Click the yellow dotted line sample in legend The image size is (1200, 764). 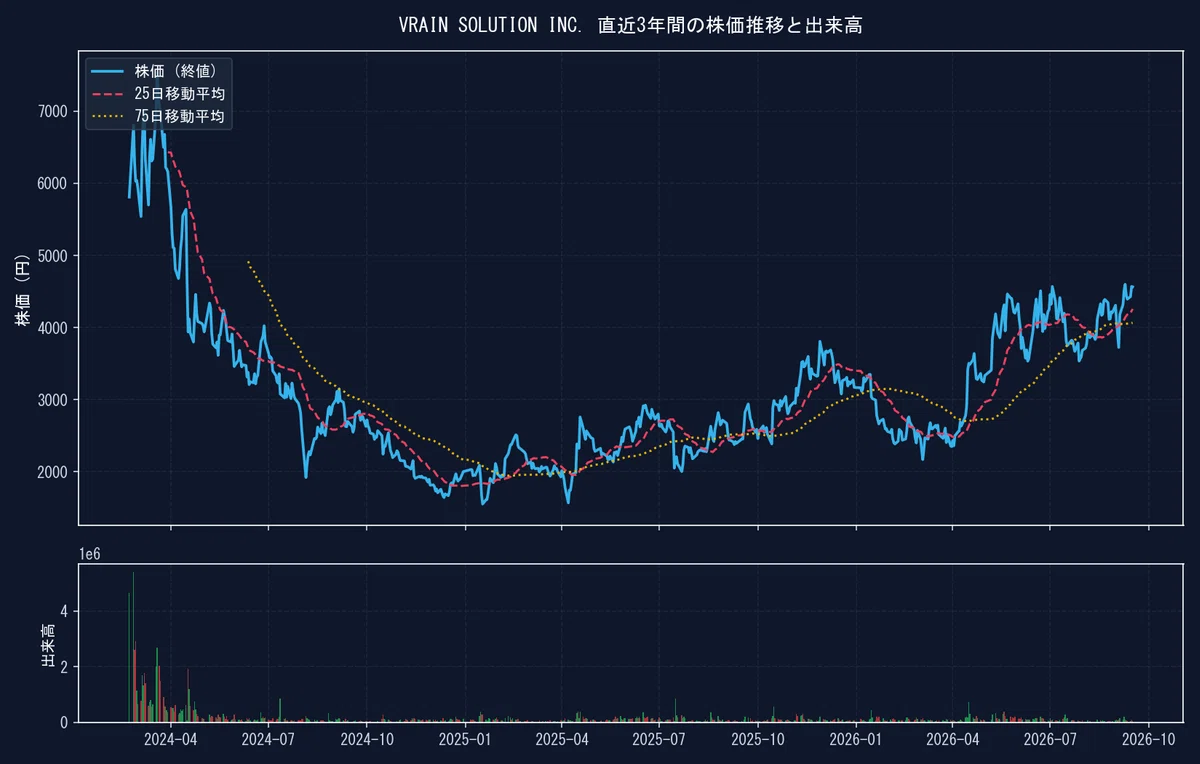click(x=107, y=117)
